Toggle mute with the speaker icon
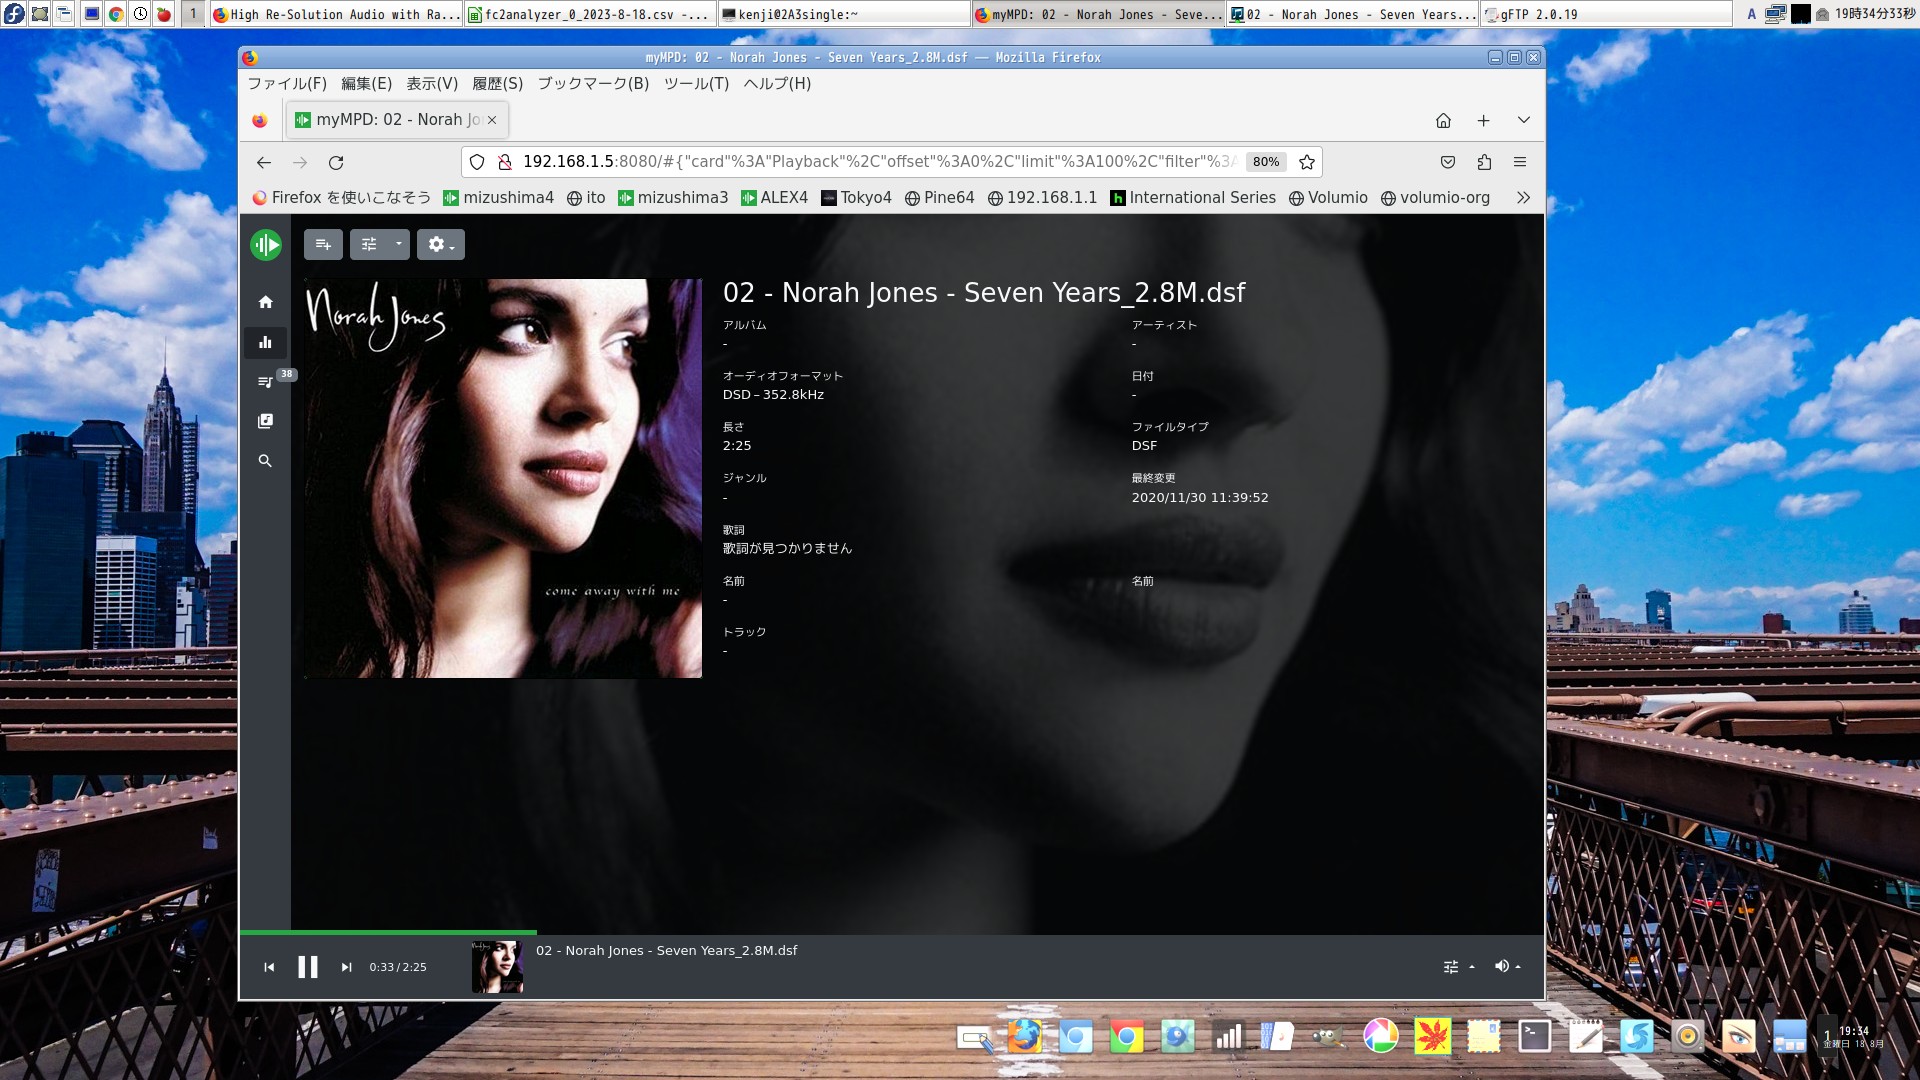Viewport: 1920px width, 1080px height. point(1501,966)
